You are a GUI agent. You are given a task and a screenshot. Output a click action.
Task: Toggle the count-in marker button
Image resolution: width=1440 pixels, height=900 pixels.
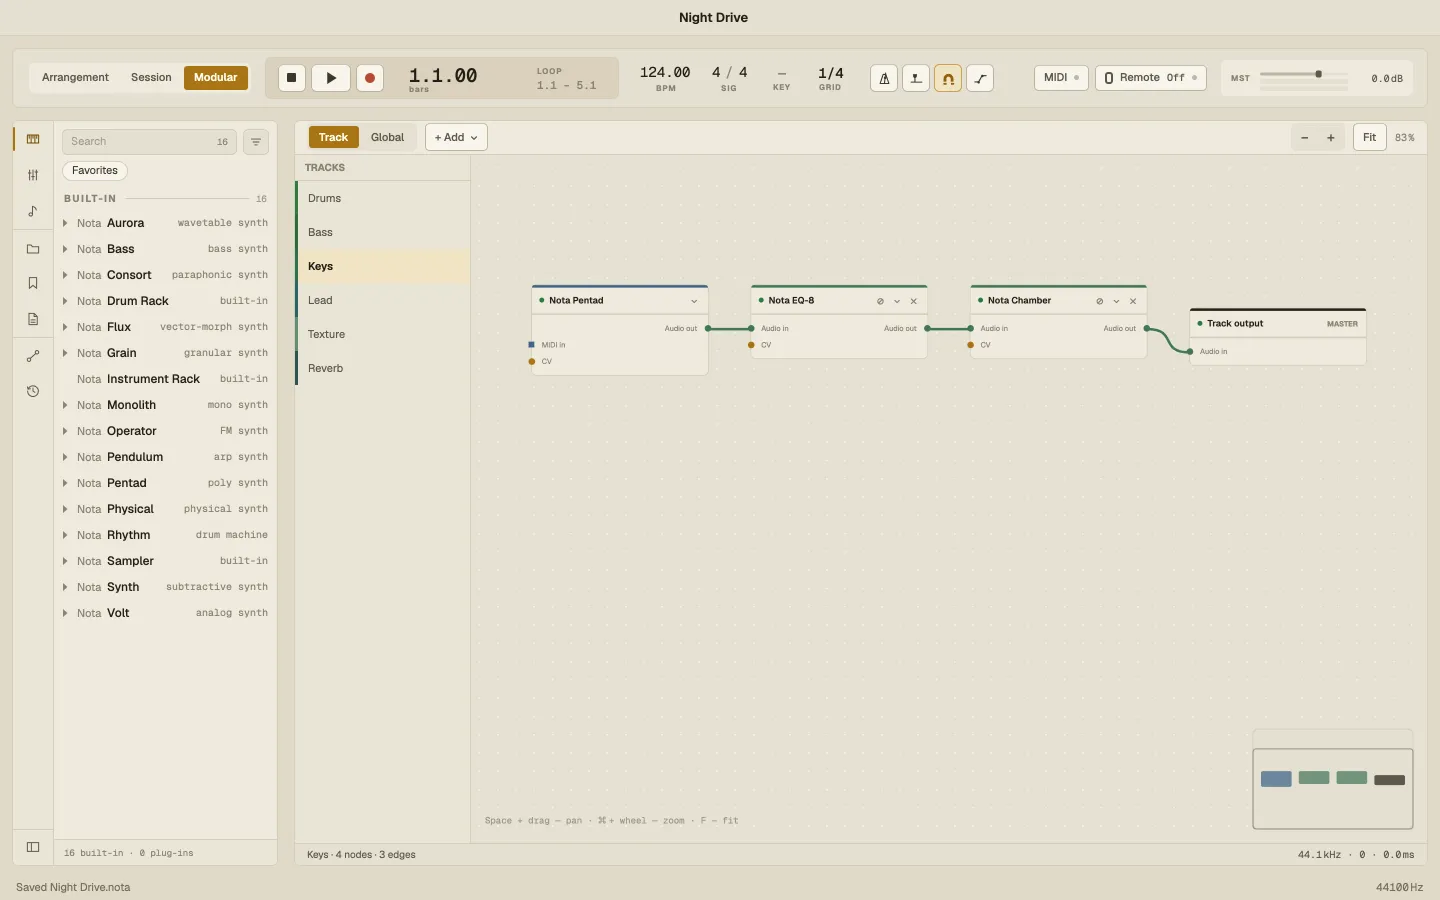(916, 78)
